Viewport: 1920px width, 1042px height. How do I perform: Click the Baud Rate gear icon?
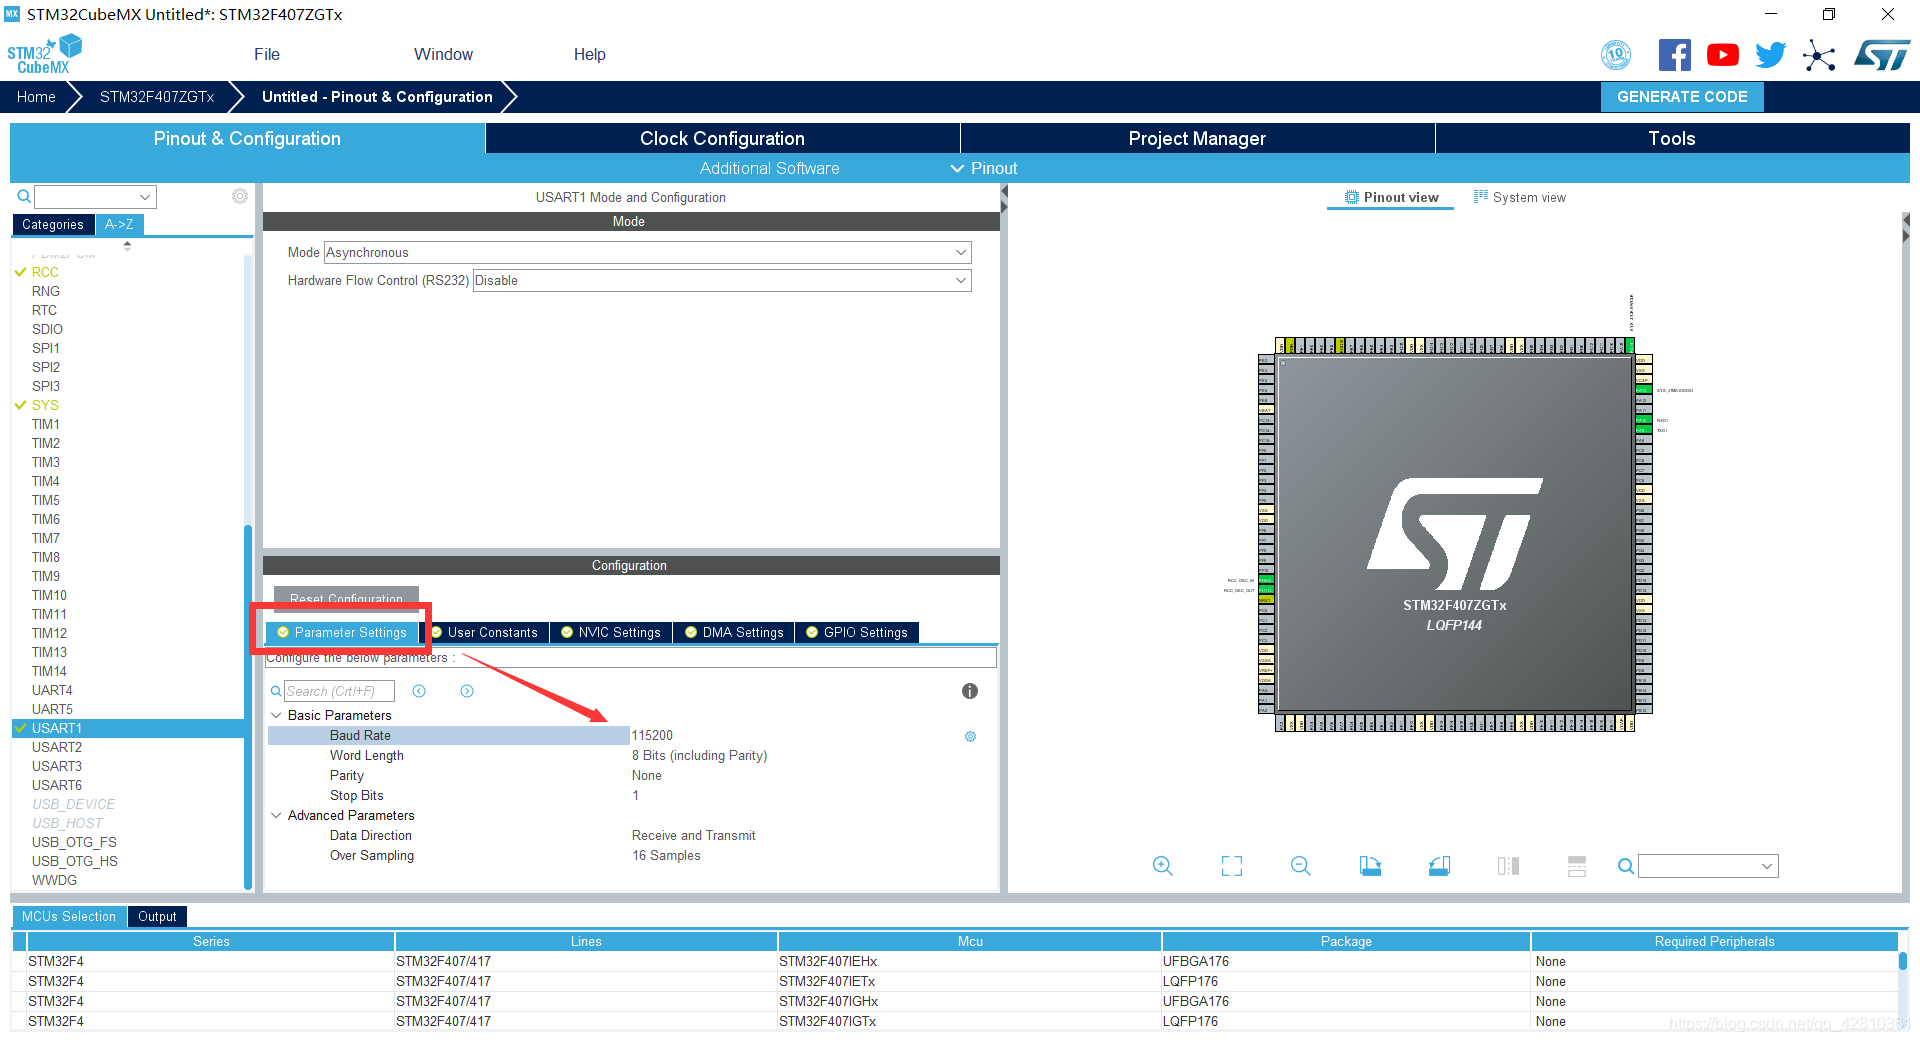tap(970, 736)
